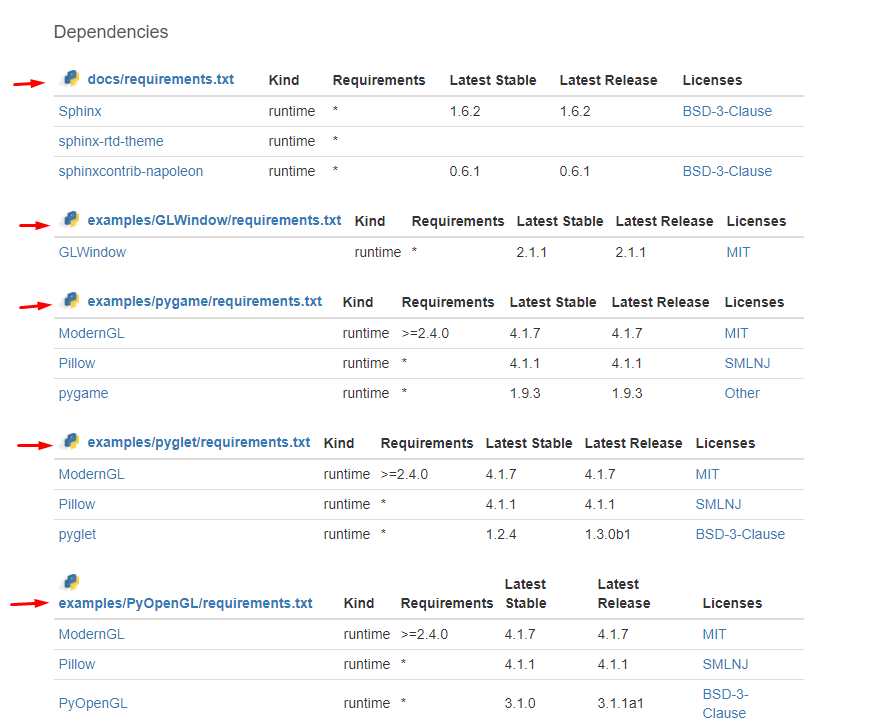This screenshot has width=877, height=718.
Task: Click Requirements header in pygame table
Action: coord(448,303)
